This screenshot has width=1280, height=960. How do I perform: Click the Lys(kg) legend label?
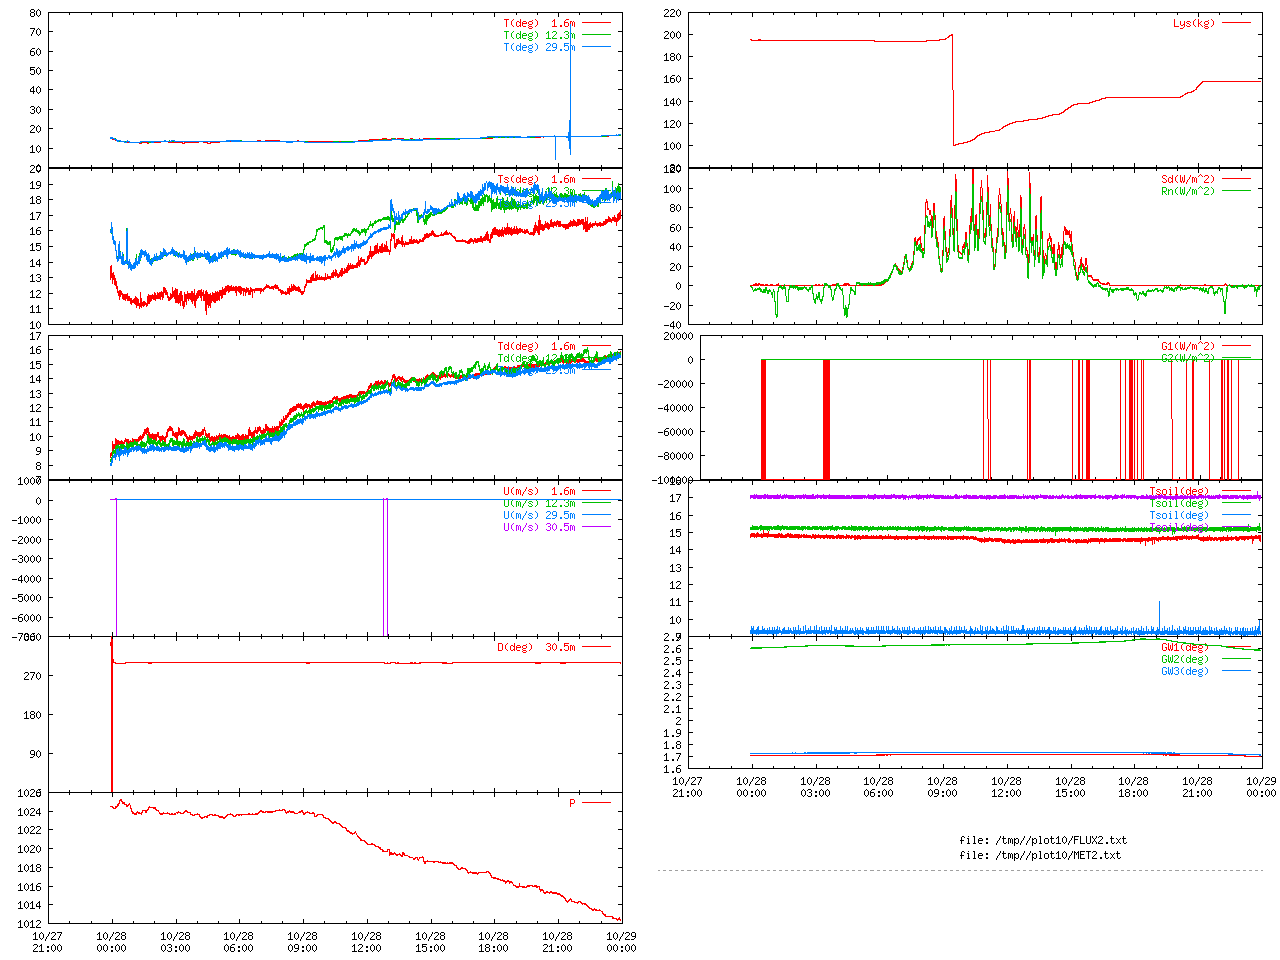[x=1193, y=23]
